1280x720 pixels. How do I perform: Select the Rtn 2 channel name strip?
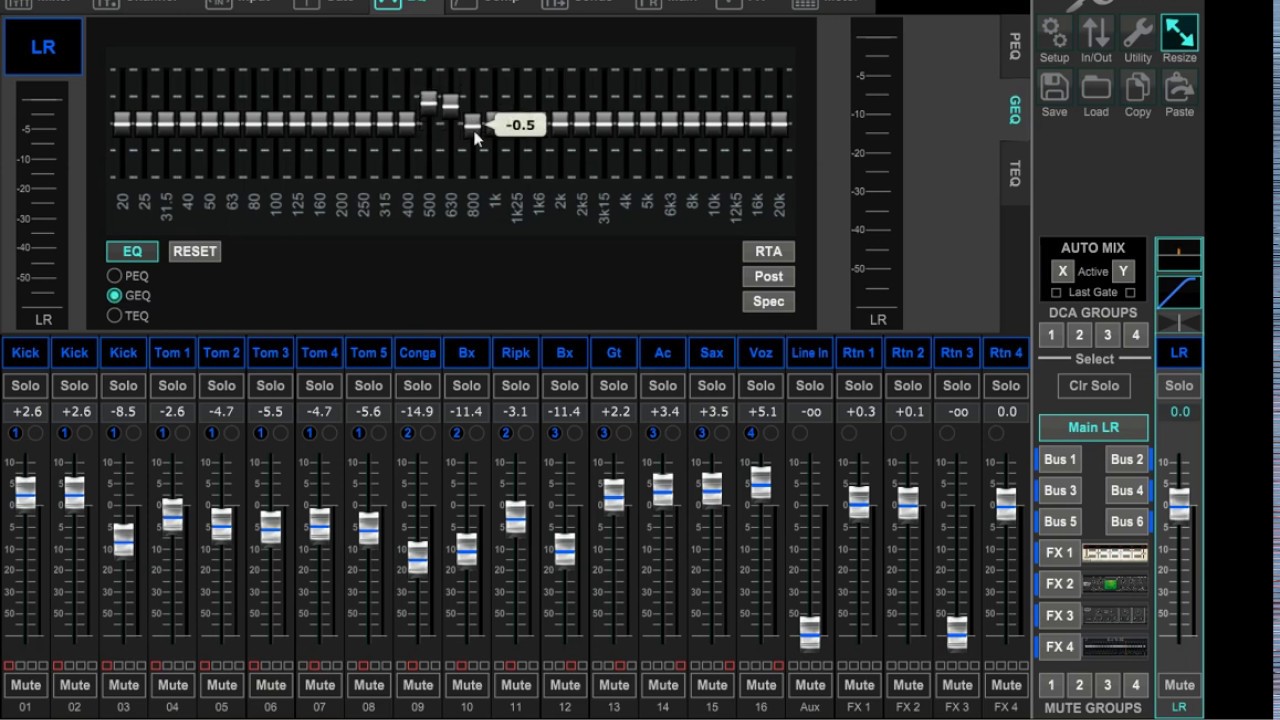coord(908,353)
